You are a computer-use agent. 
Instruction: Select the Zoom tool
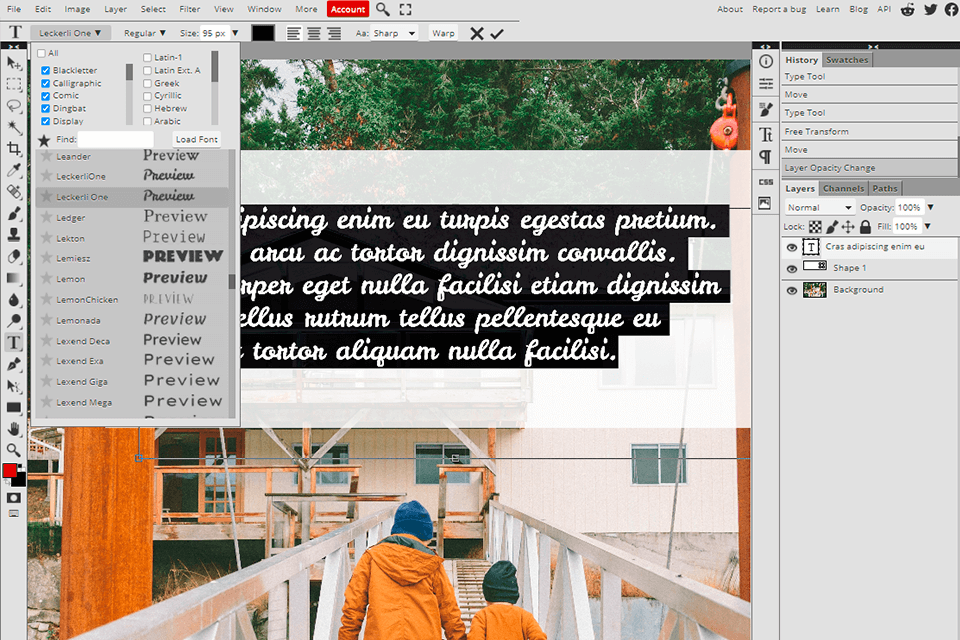point(14,446)
